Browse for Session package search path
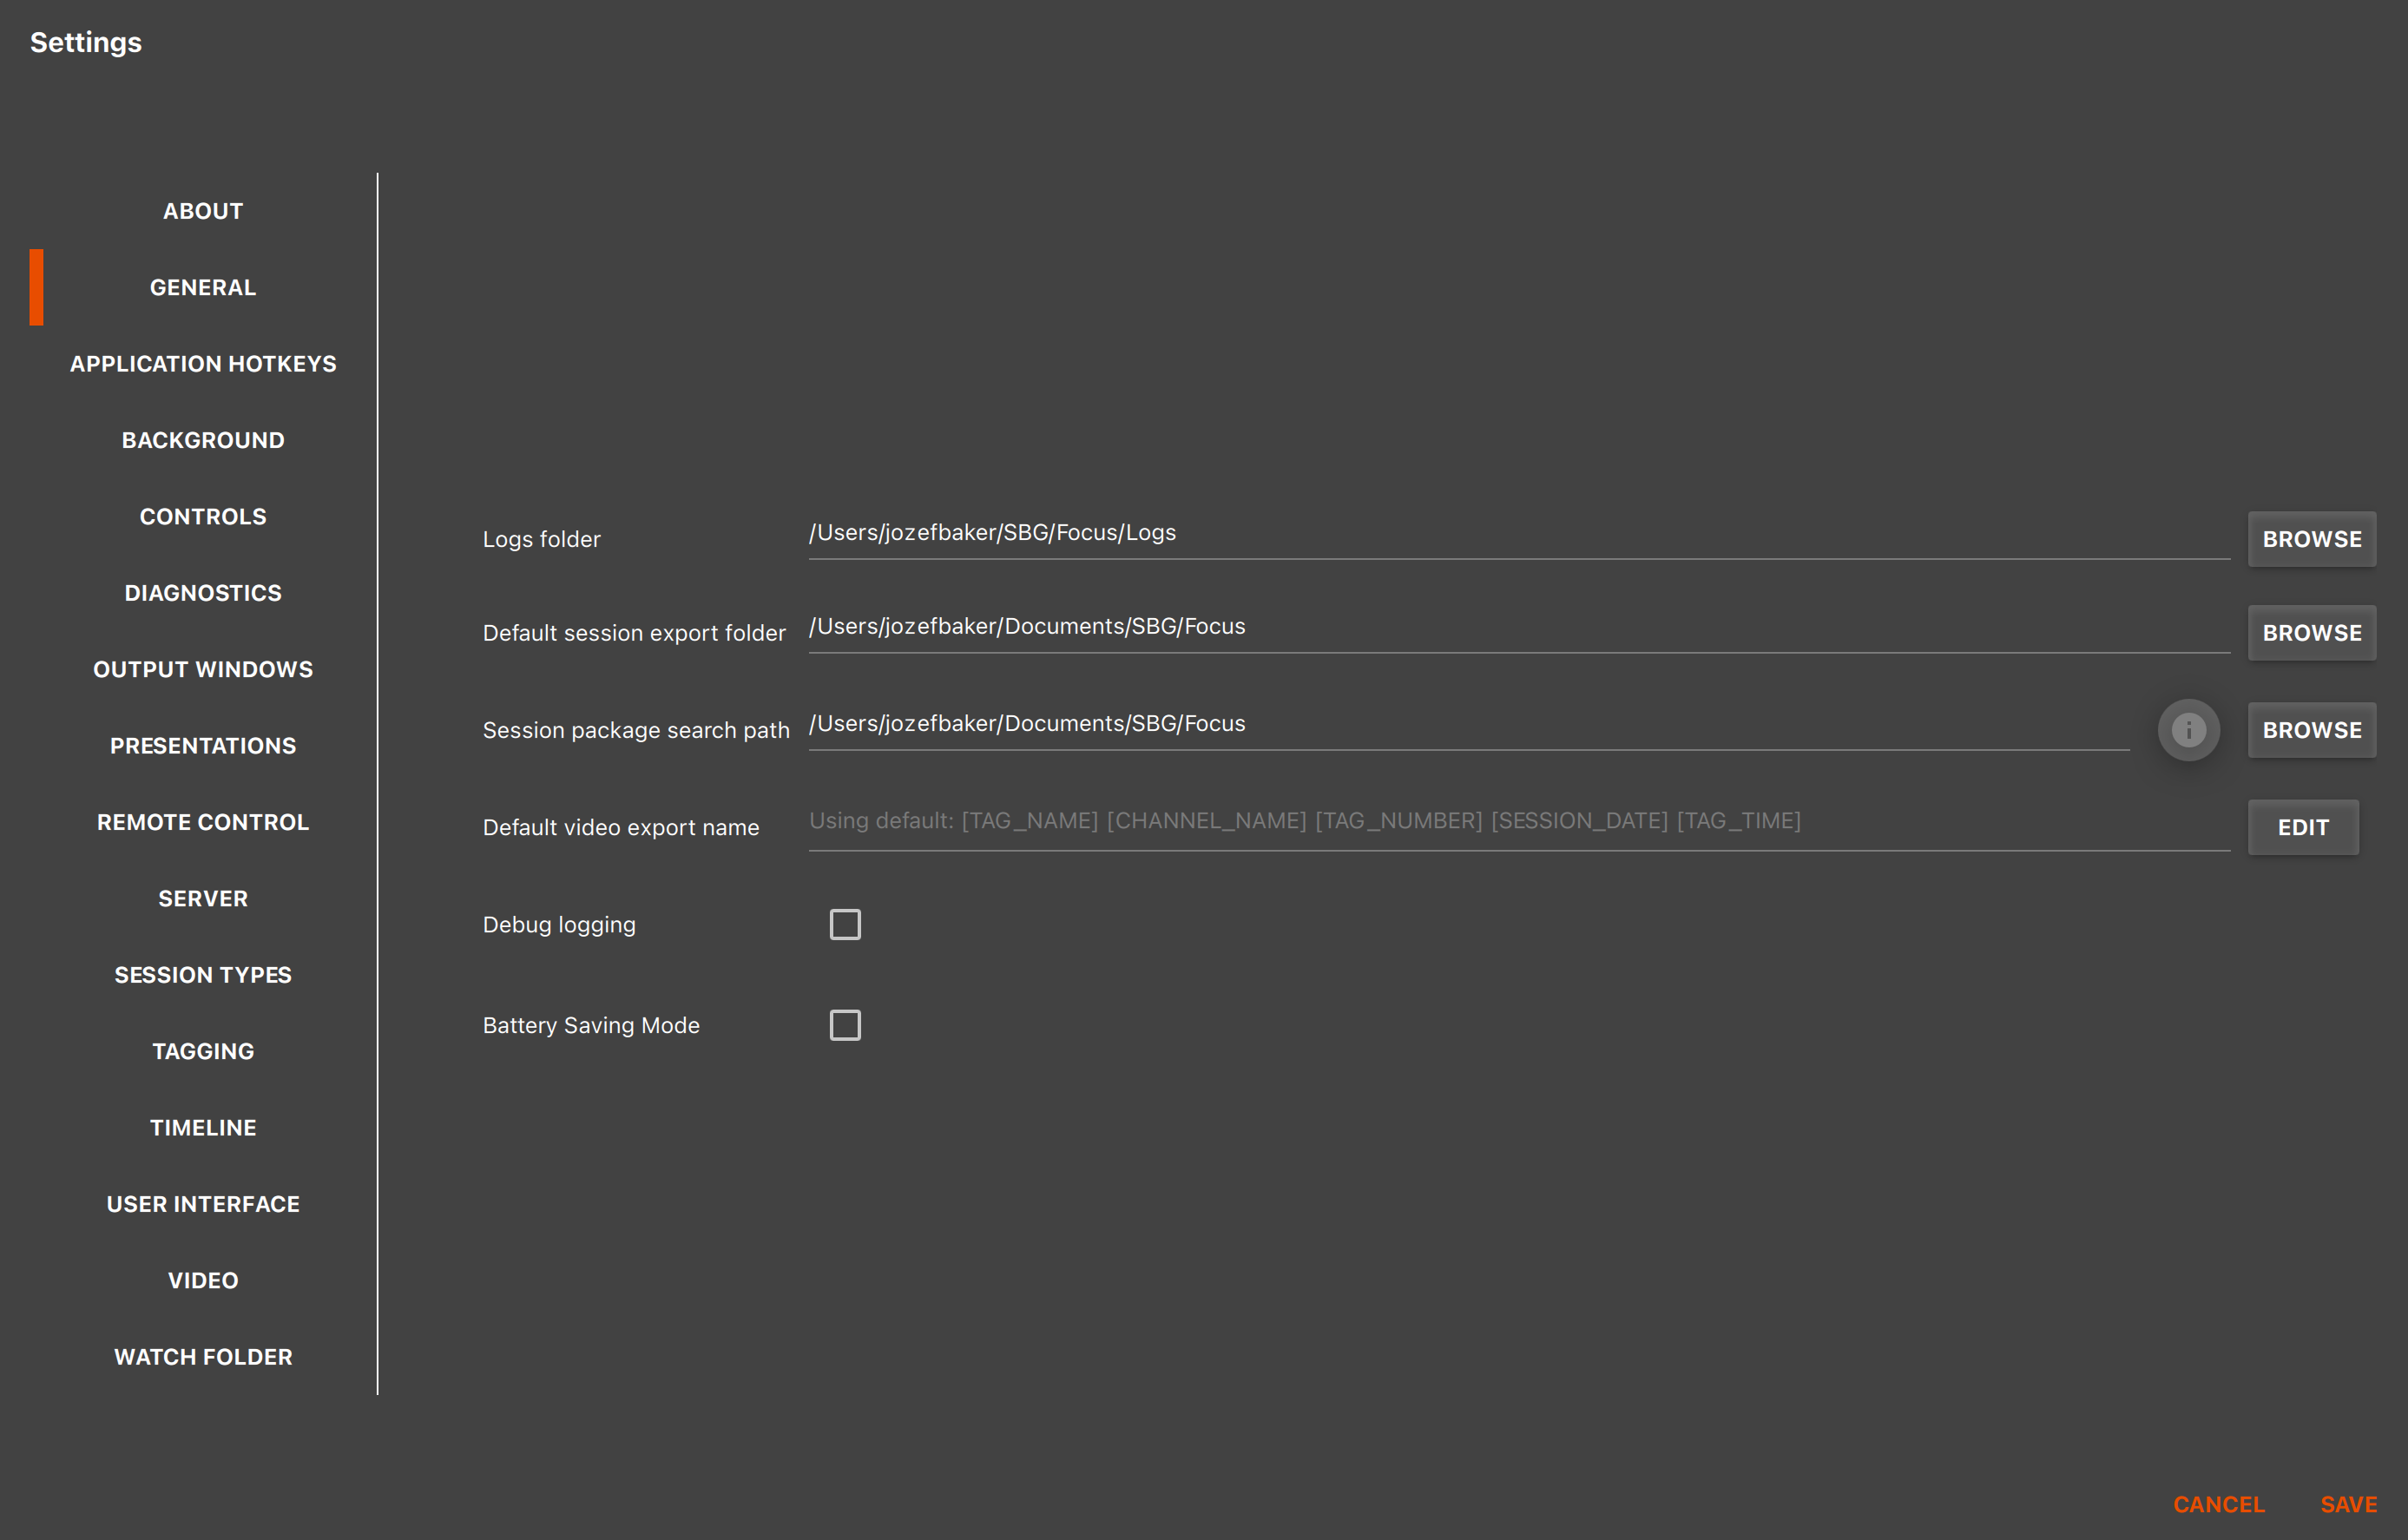The height and width of the screenshot is (1540, 2408). 2311,730
